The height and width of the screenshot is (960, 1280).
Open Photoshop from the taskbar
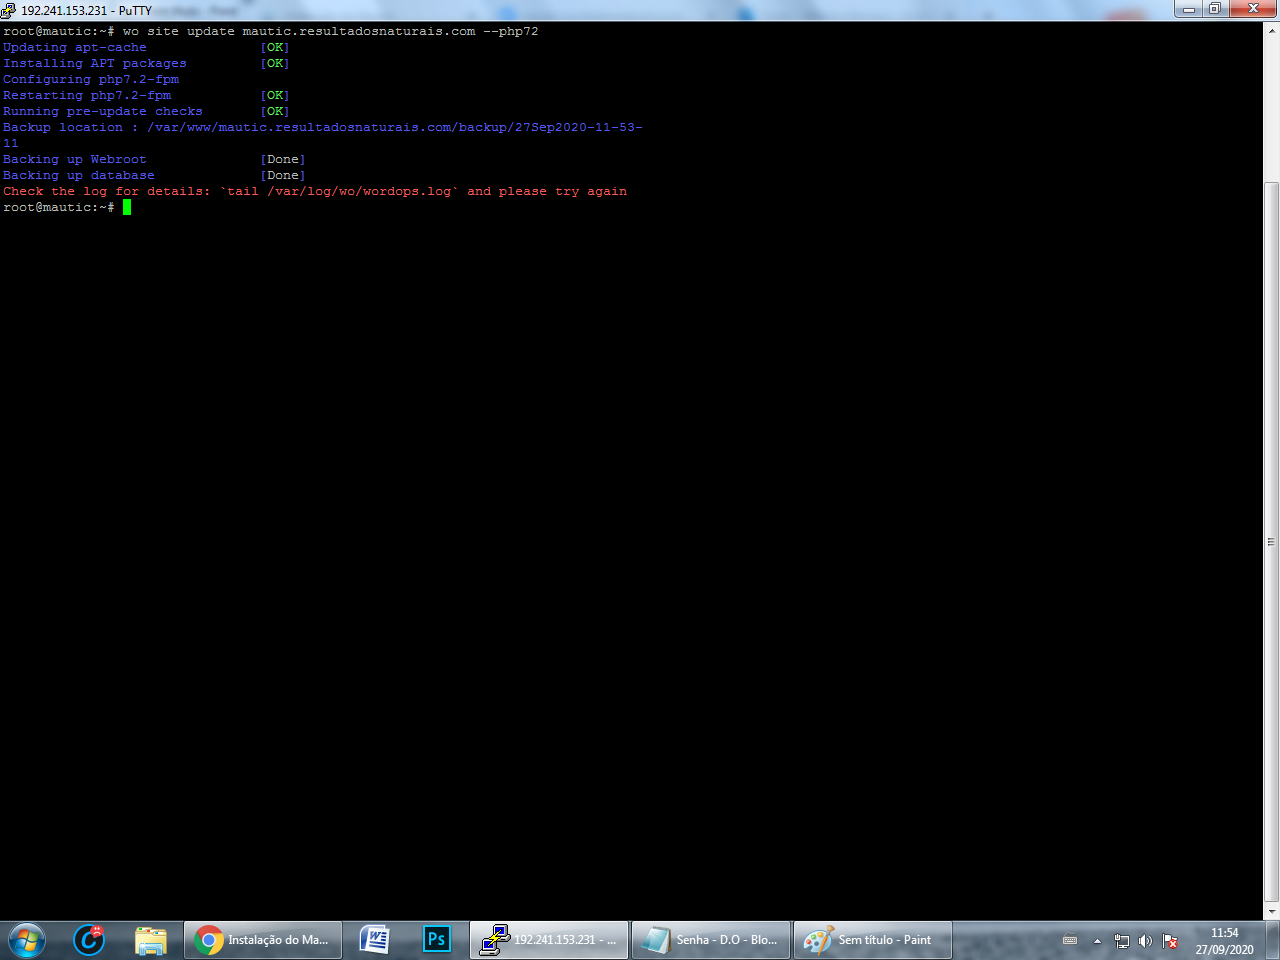pos(436,940)
